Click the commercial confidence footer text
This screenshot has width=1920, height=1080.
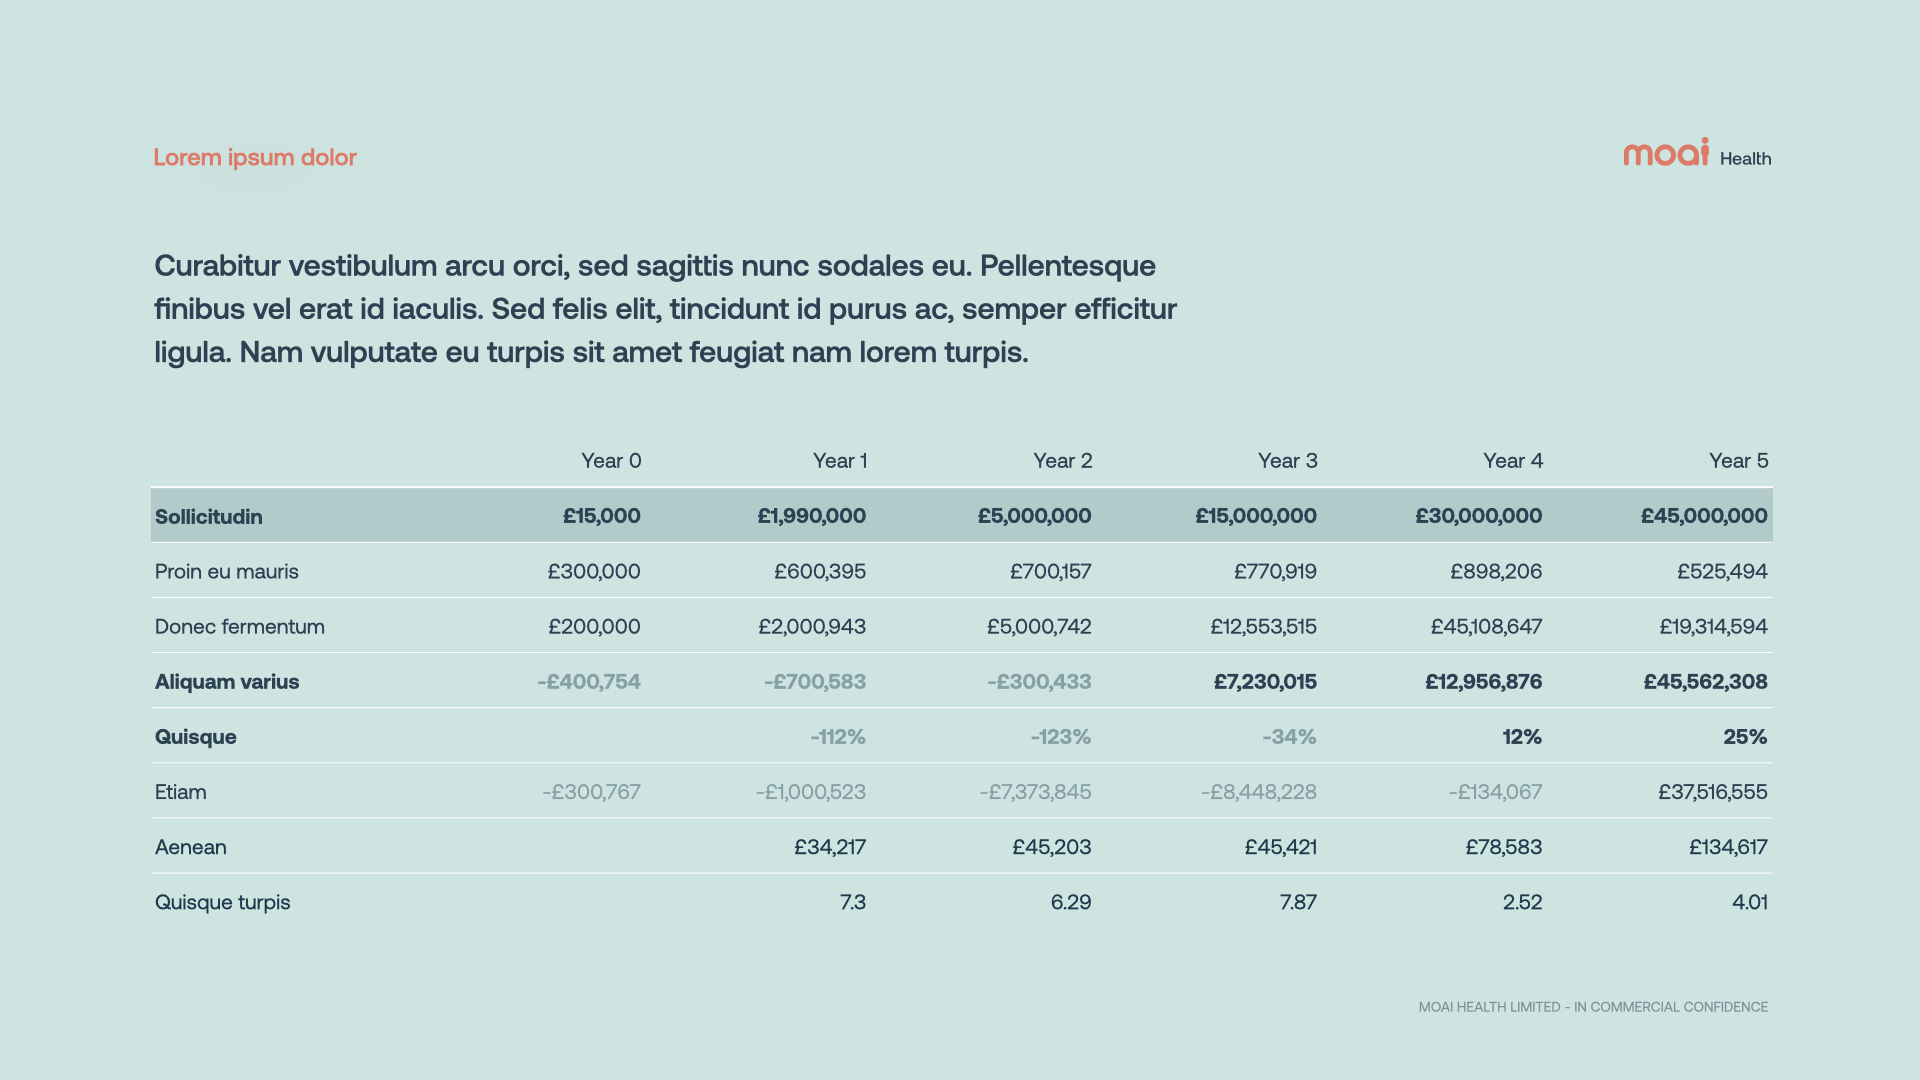[x=1593, y=1007]
